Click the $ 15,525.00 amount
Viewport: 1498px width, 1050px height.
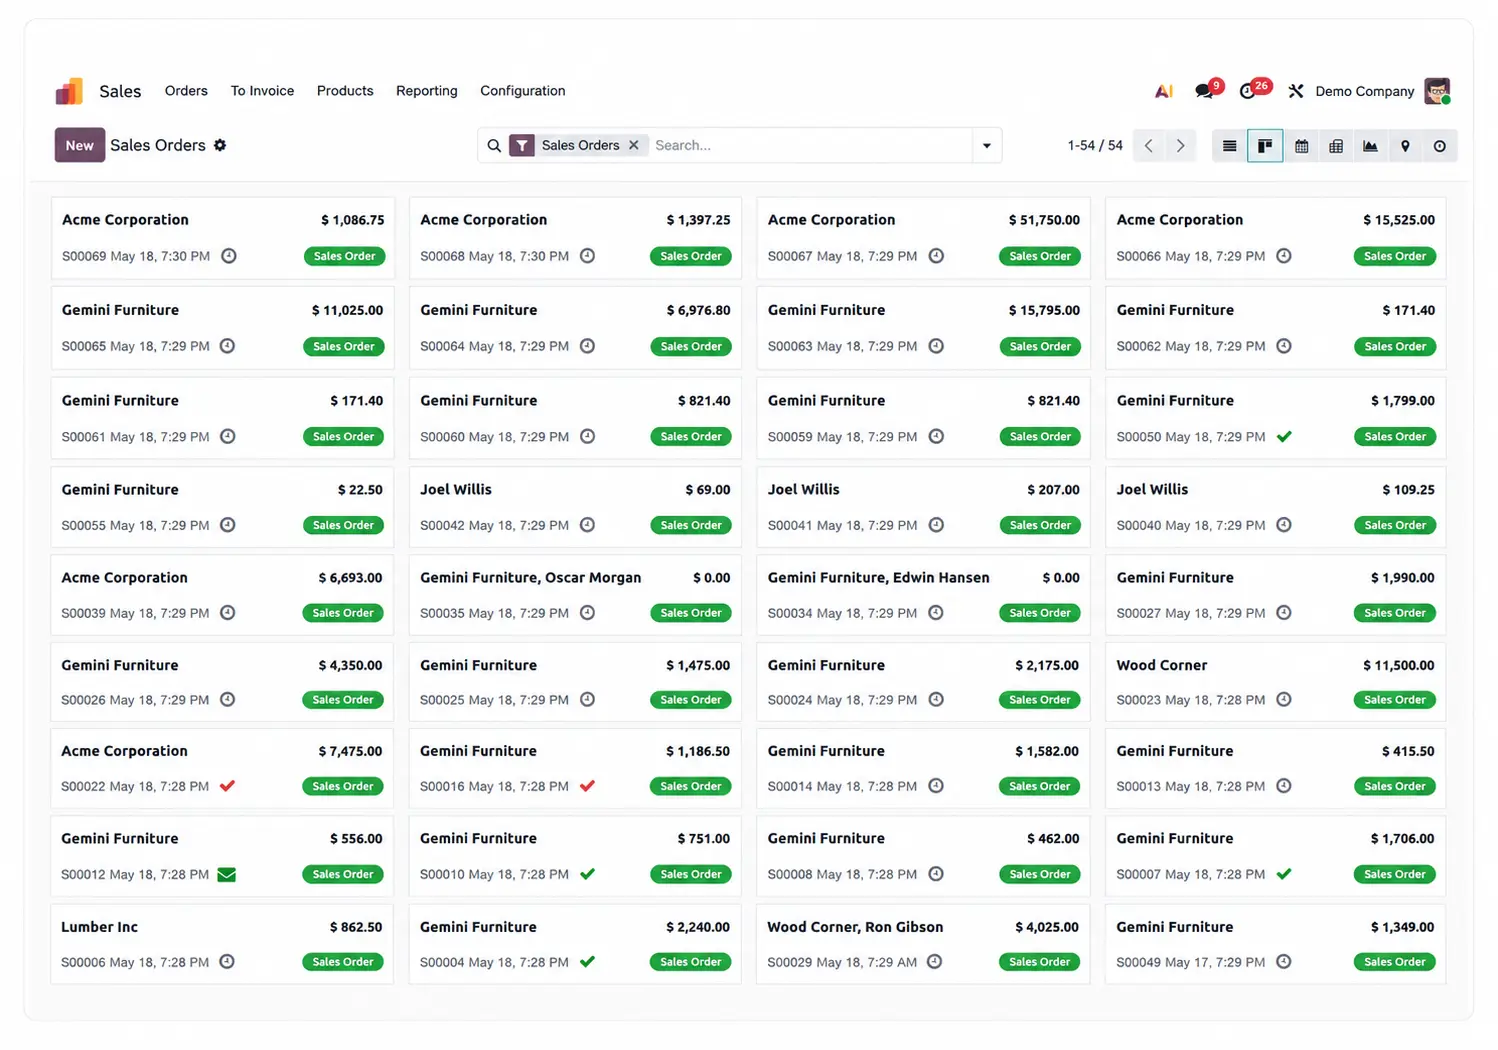[1399, 220]
